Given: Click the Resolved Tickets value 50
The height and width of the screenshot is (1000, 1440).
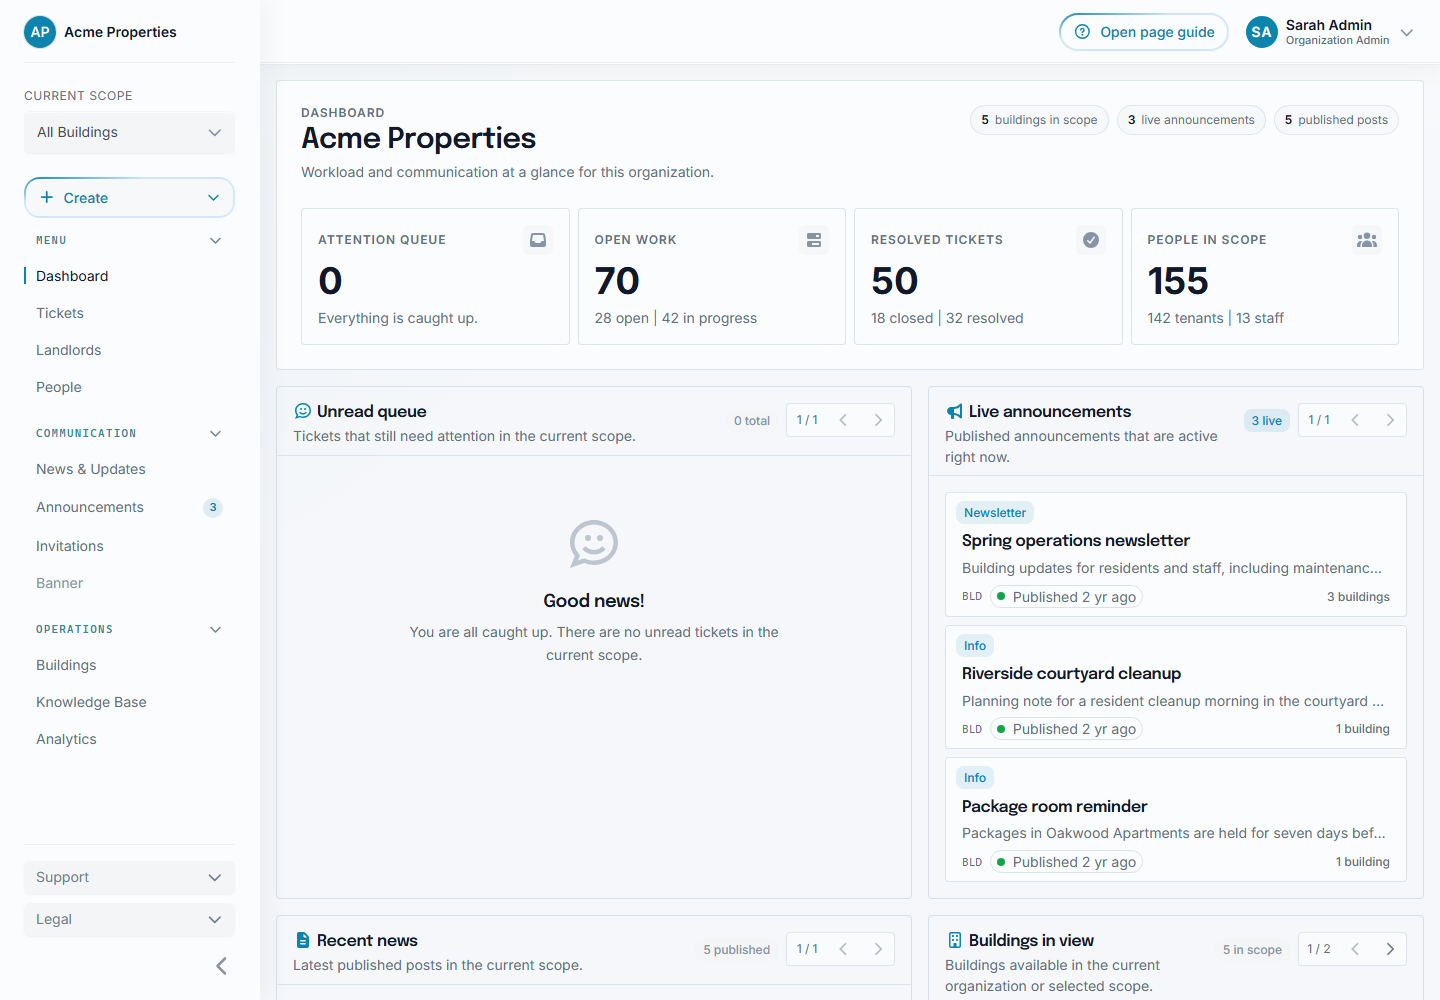Looking at the screenshot, I should [x=894, y=281].
